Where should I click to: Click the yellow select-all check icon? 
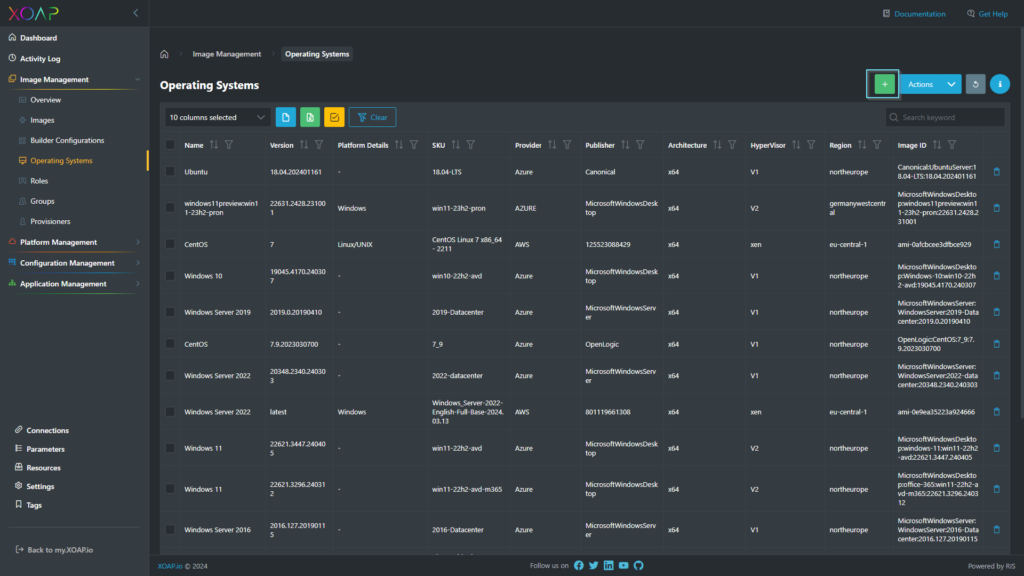tap(334, 118)
